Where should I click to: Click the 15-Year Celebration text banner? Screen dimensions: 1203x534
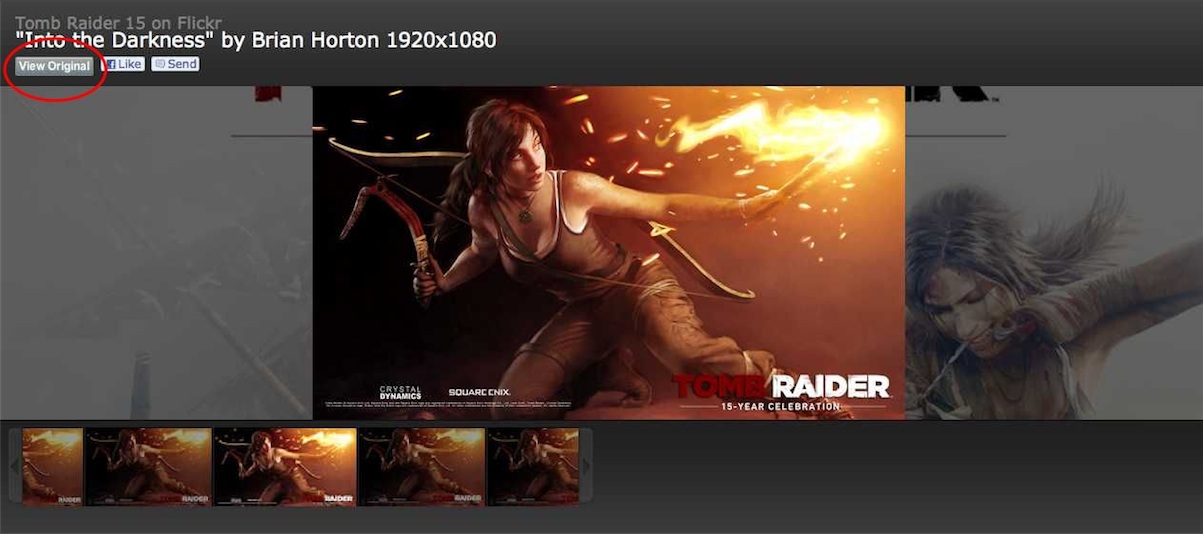coord(781,406)
